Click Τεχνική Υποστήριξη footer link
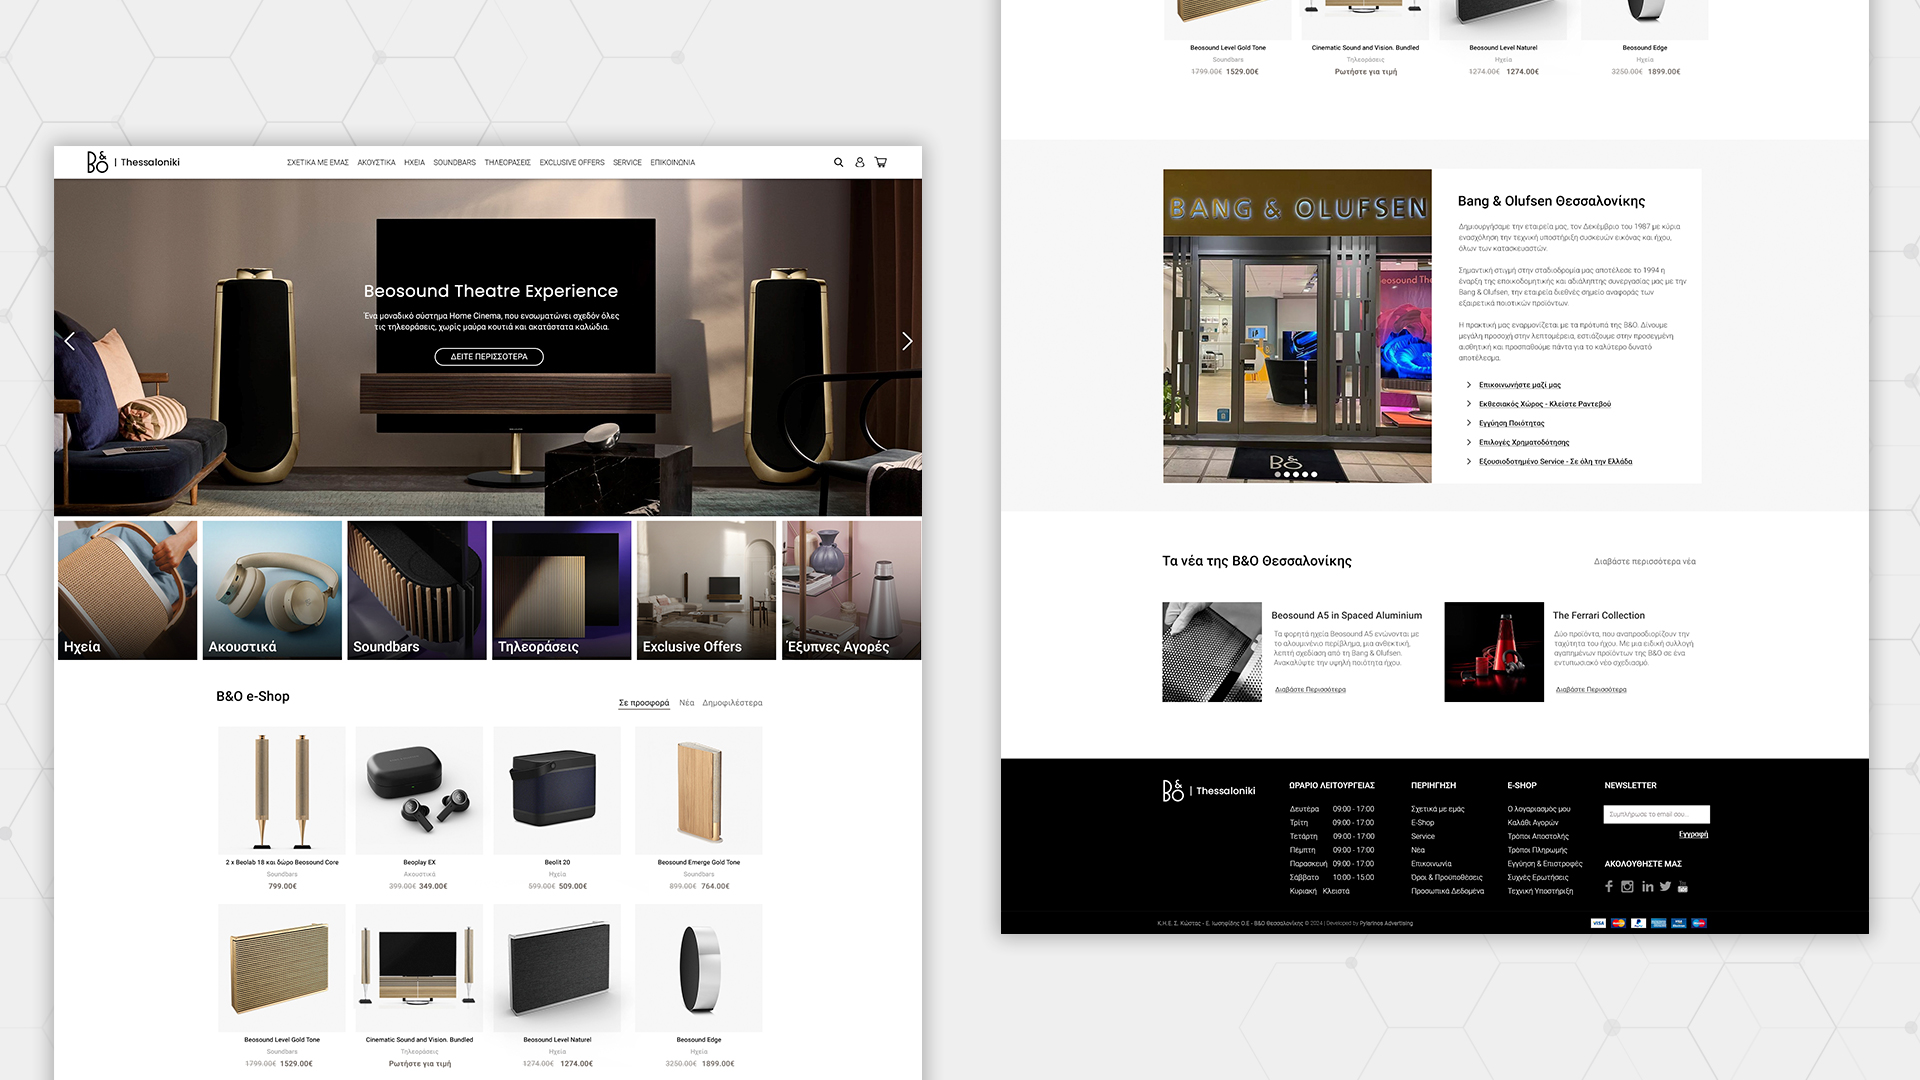The width and height of the screenshot is (1920, 1080). pyautogui.click(x=1540, y=891)
